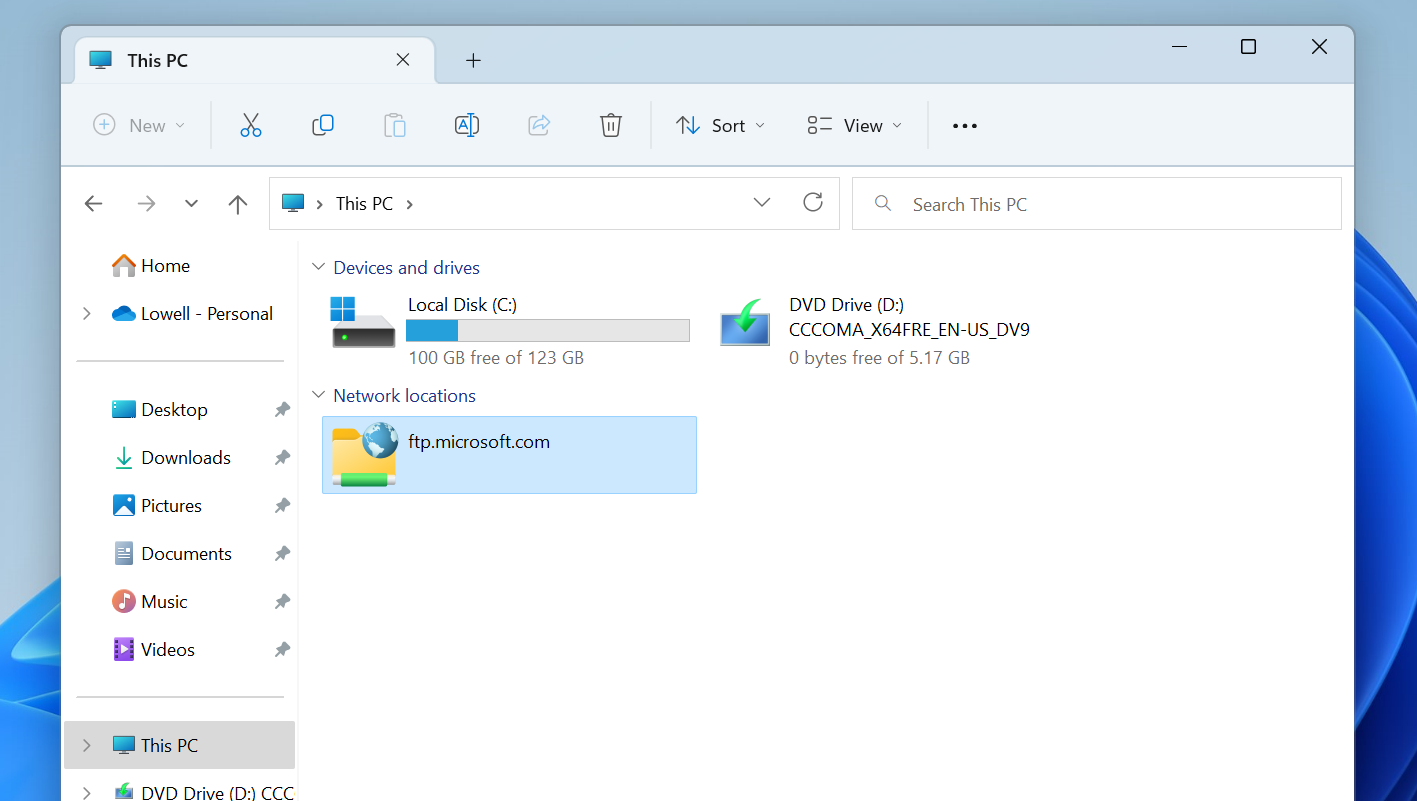
Task: Paste from the clipboard
Action: pyautogui.click(x=394, y=125)
